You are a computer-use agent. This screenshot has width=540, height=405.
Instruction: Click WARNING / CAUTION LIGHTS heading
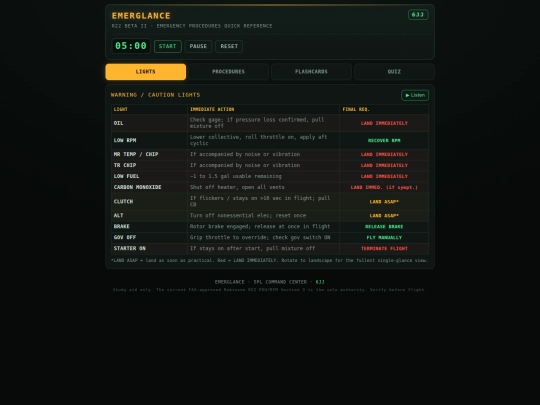tap(156, 95)
